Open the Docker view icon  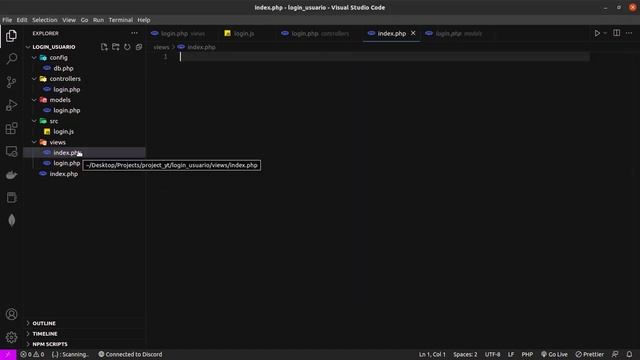11,175
